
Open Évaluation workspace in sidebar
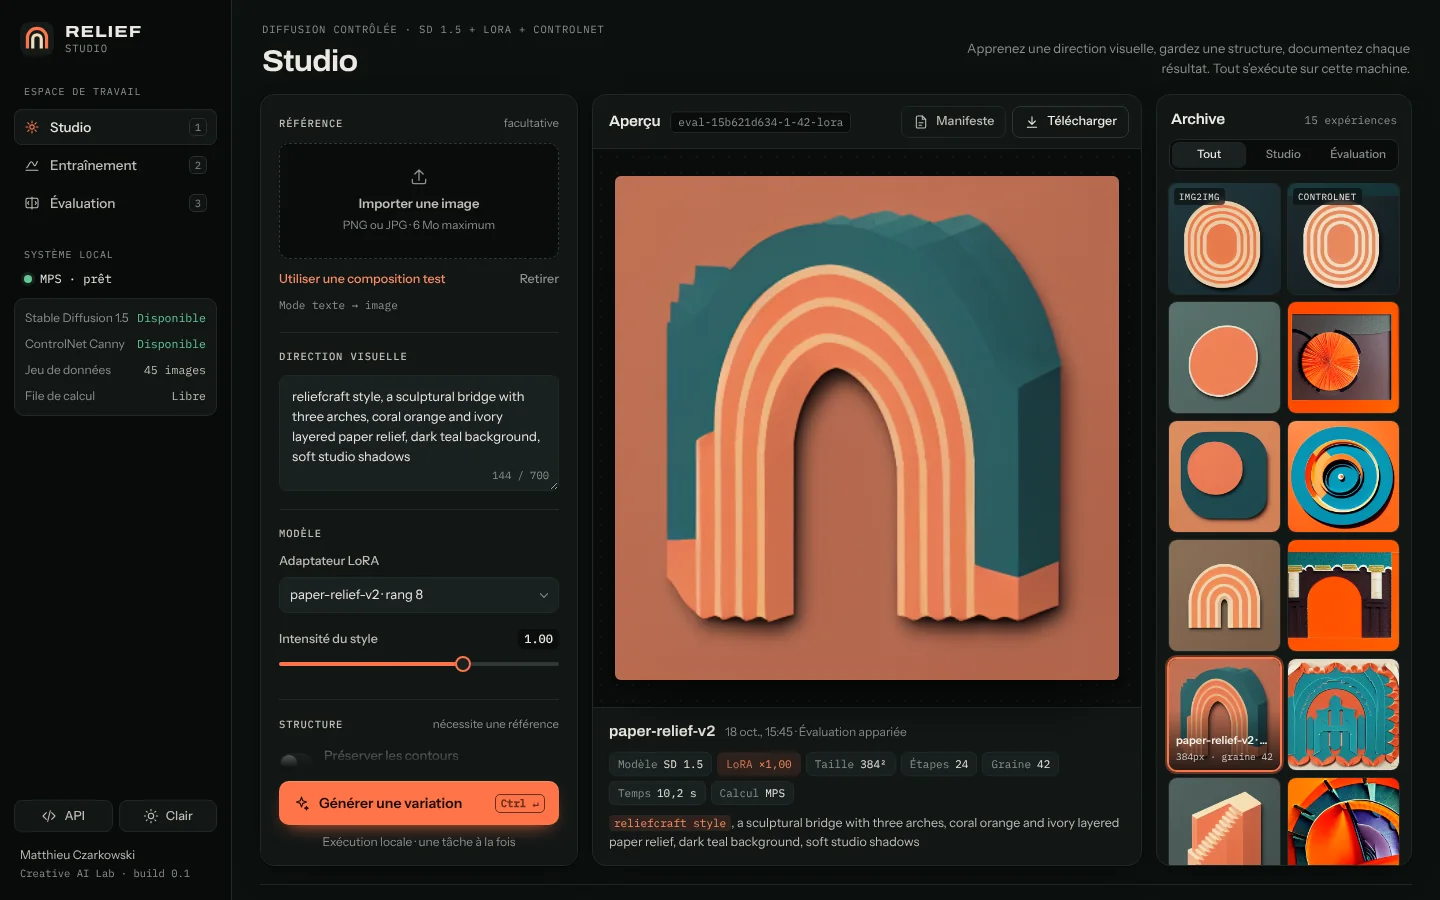pos(116,203)
